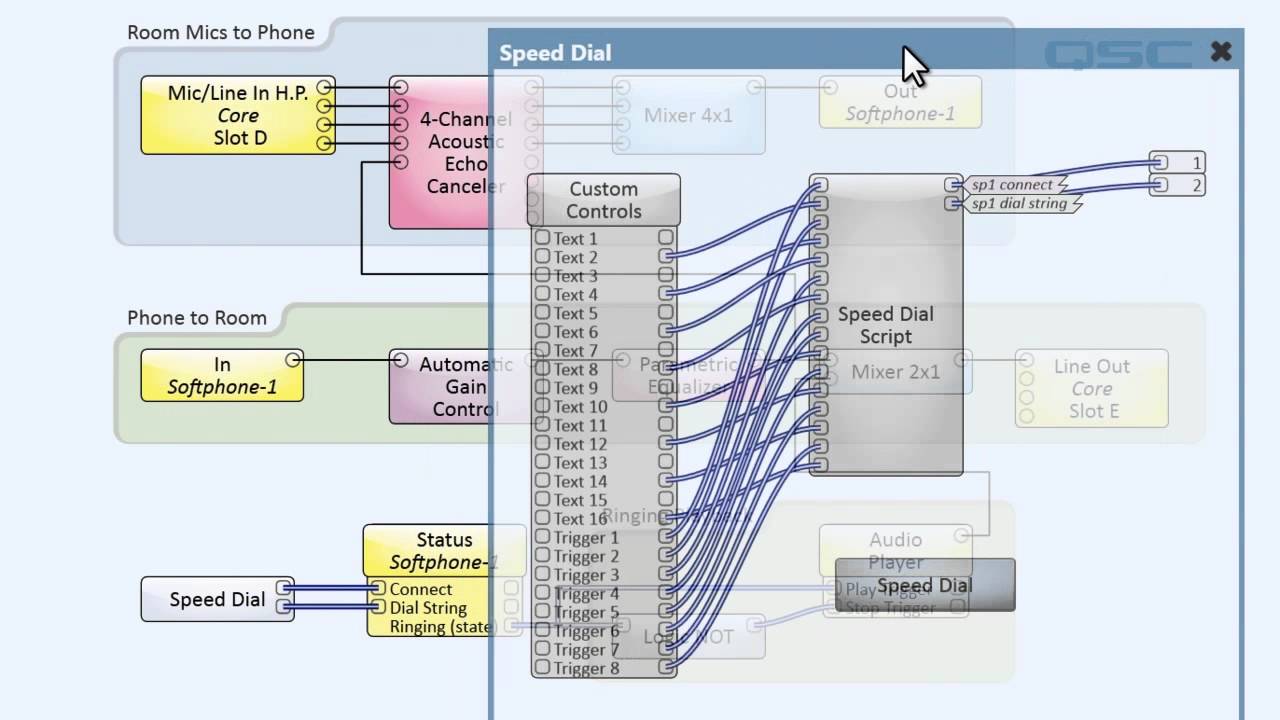The image size is (1280, 720).
Task: Click the Text 8 row in Custom Controls
Action: 604,369
